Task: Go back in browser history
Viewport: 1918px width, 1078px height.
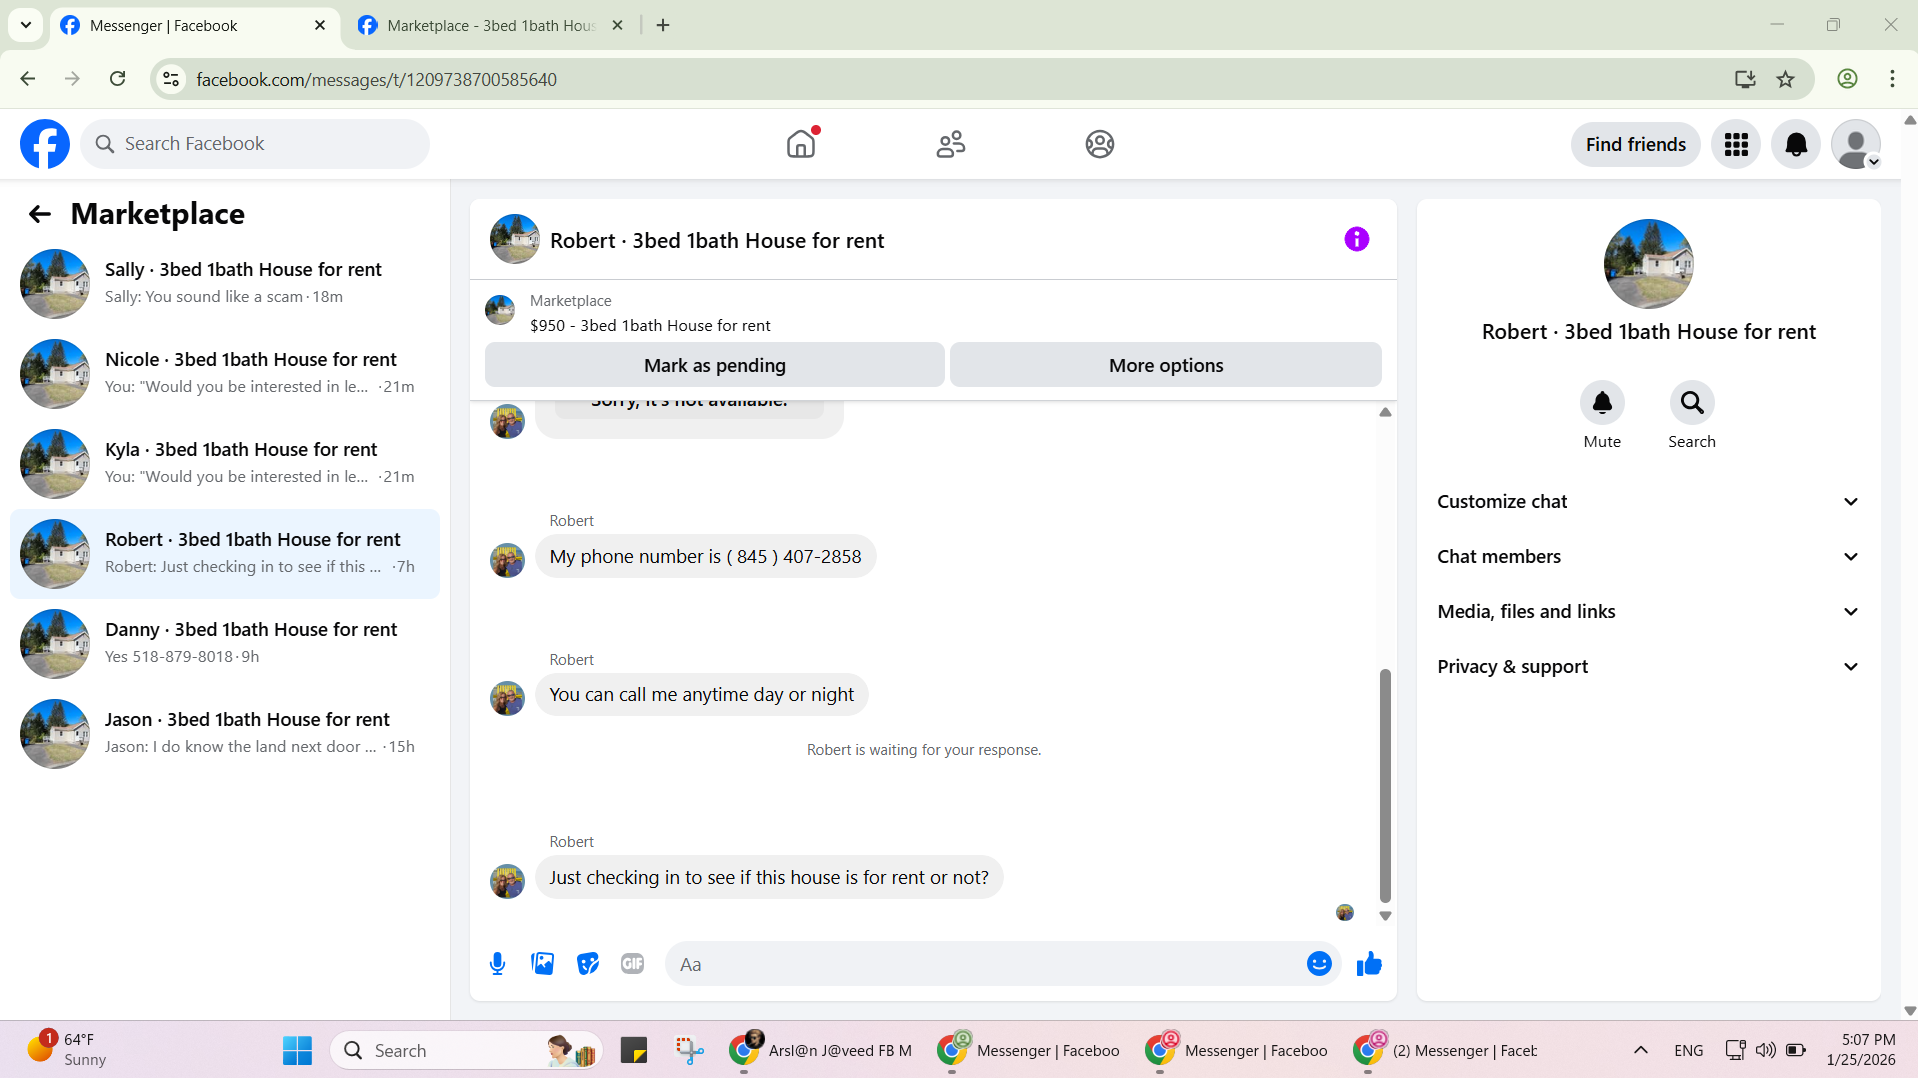Action: pos(28,79)
